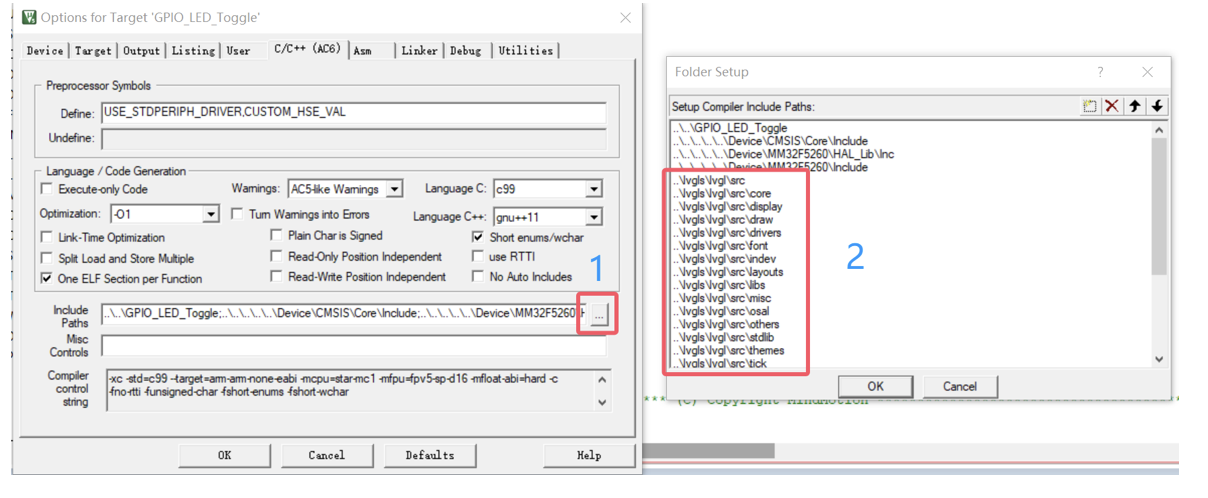Click the Define preprocessor symbols field
1208x498 pixels.
(353, 112)
